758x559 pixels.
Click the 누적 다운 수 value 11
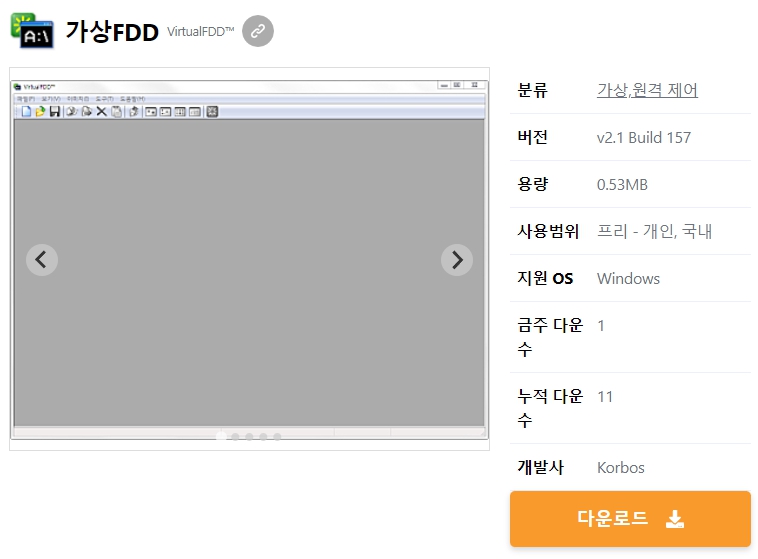pyautogui.click(x=605, y=397)
